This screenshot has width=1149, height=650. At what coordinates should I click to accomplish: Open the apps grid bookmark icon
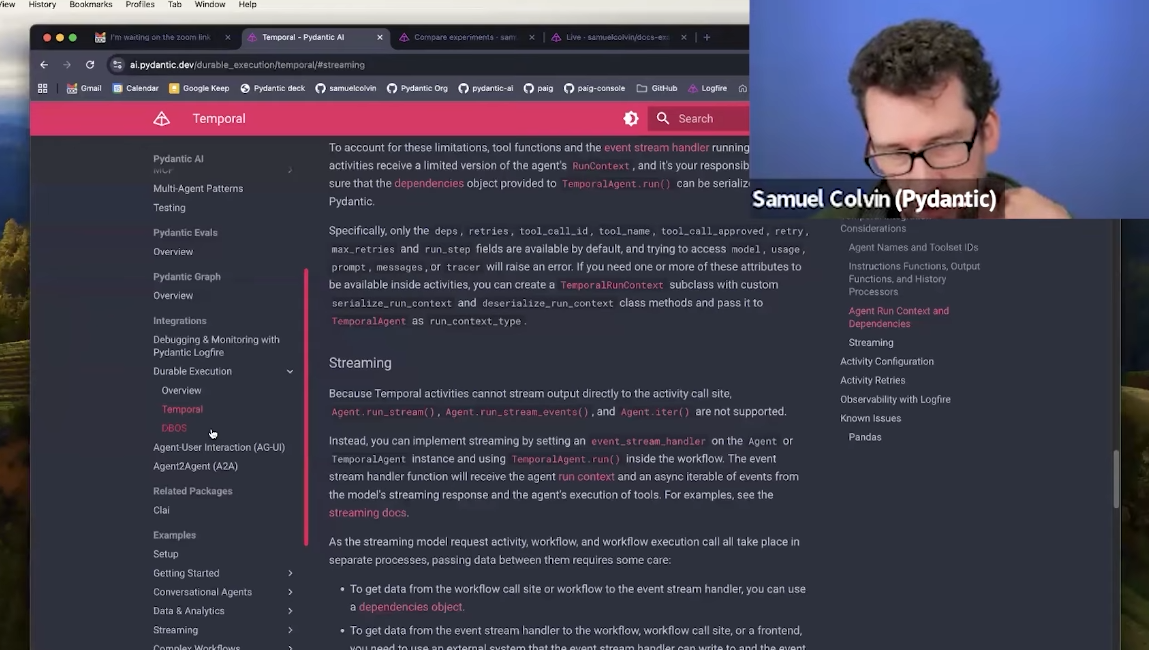click(43, 88)
